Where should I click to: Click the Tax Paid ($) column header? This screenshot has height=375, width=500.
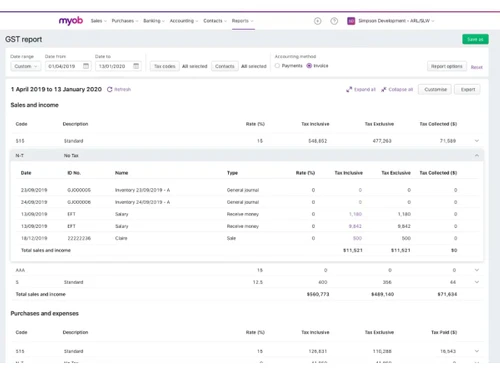(444, 332)
